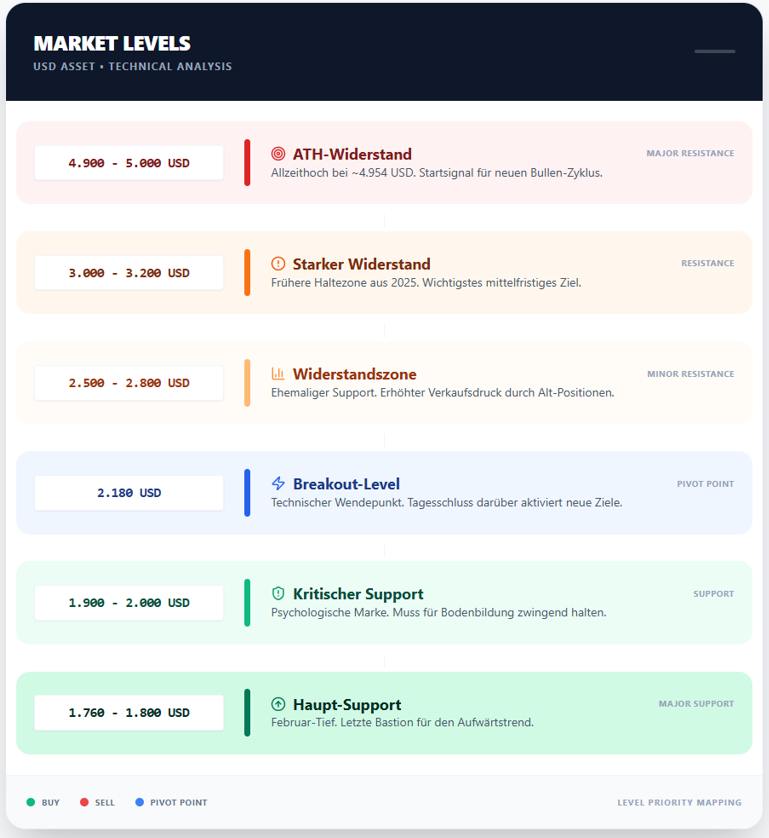Click the lightning bolt icon beside Breakout-Level
Viewport: 769px width, 838px height.
278,484
